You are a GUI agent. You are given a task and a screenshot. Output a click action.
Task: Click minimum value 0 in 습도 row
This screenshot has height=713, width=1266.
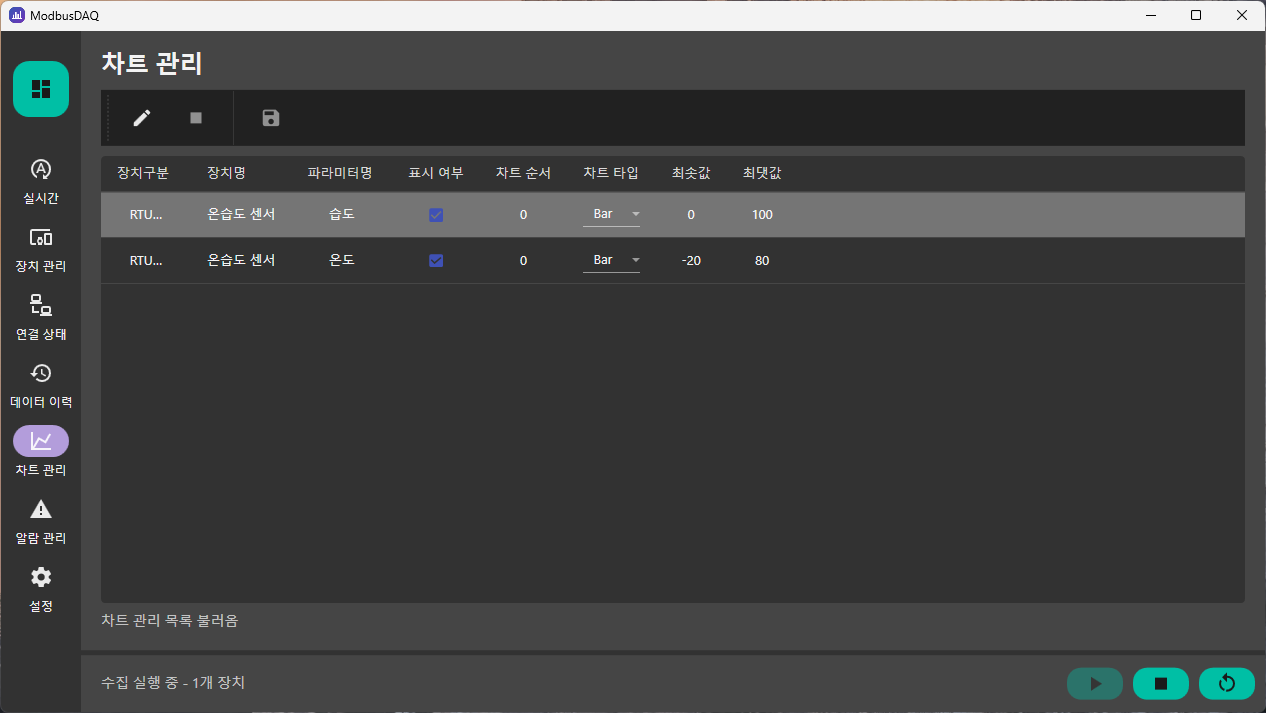click(x=691, y=215)
